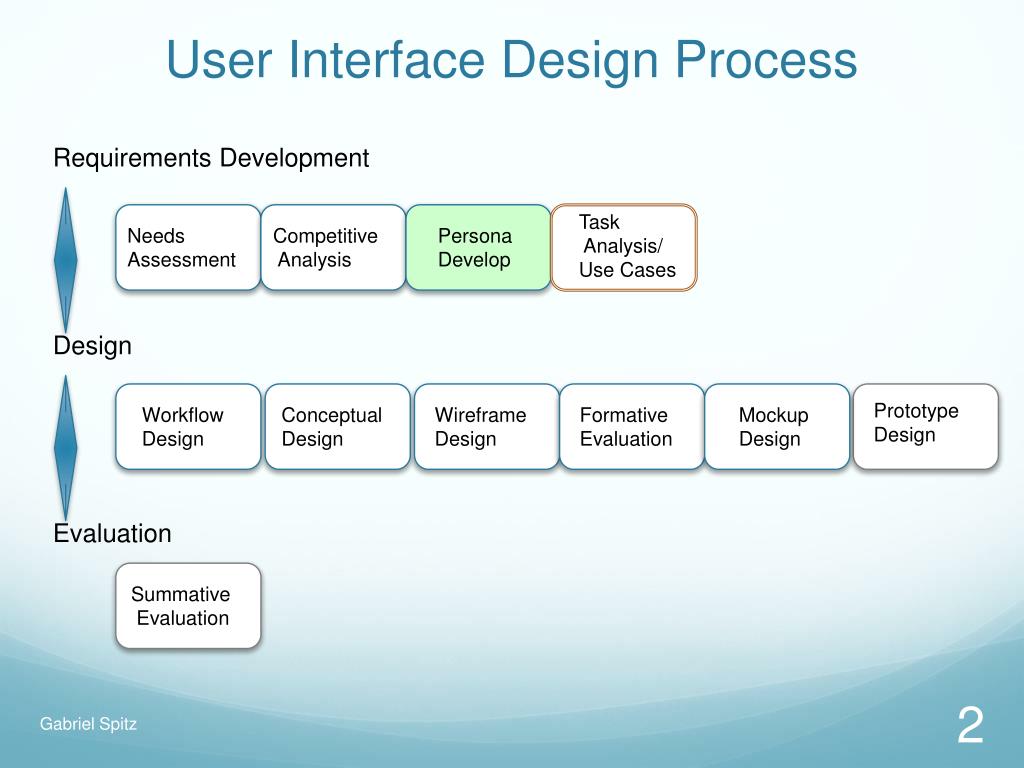Click the Workflow Design box
The image size is (1024, 768).
[x=188, y=426]
